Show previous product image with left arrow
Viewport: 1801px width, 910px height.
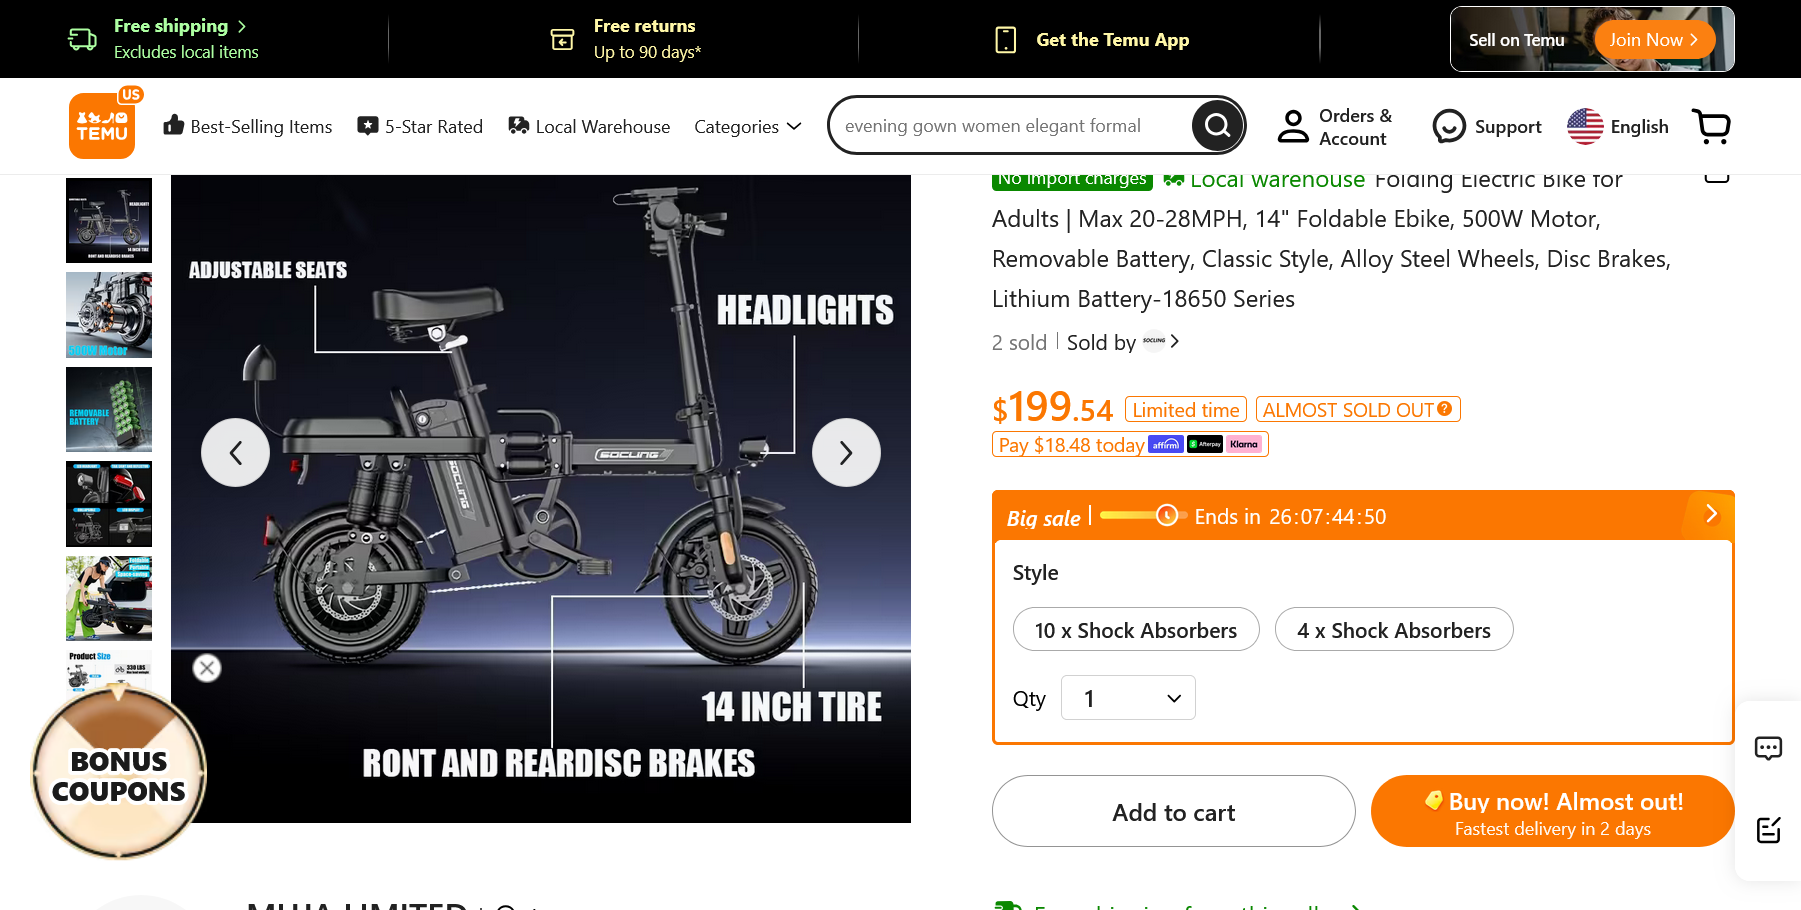pyautogui.click(x=236, y=453)
